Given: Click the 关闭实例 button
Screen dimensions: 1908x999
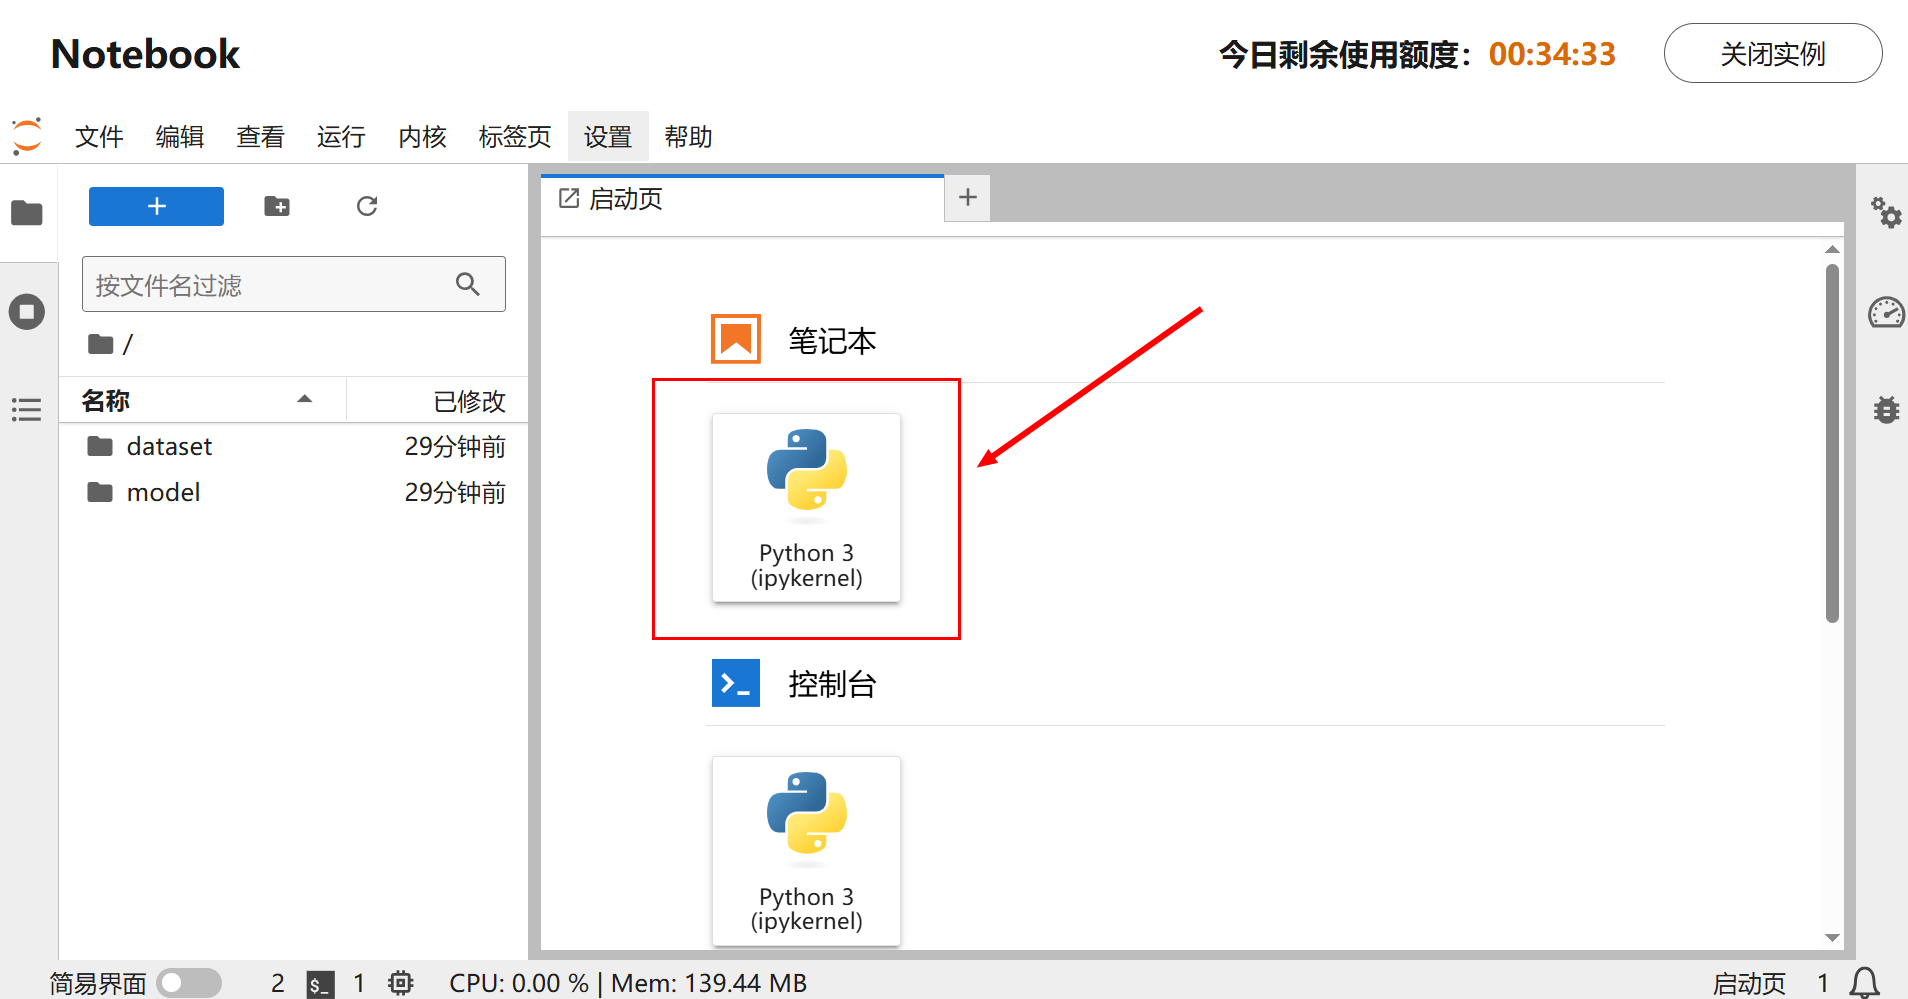Looking at the screenshot, I should (1773, 53).
